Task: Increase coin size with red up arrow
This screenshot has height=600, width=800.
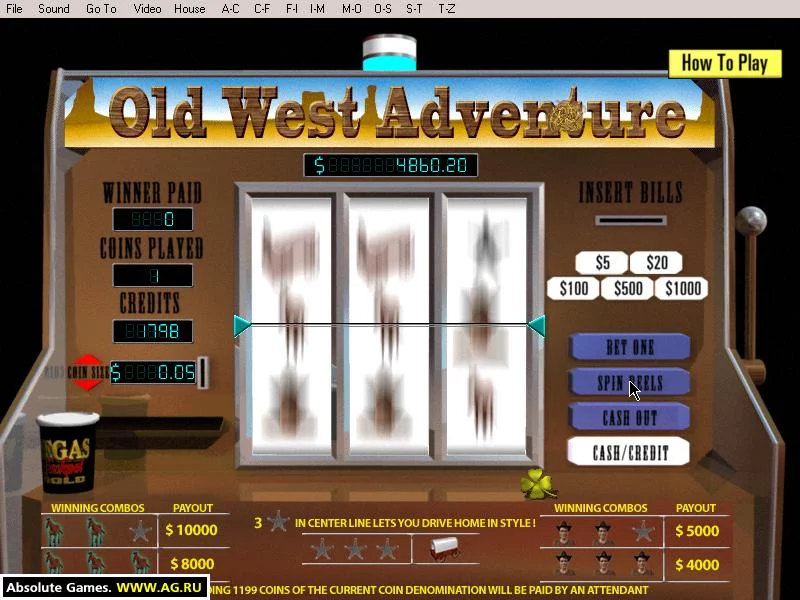Action: click(x=88, y=360)
